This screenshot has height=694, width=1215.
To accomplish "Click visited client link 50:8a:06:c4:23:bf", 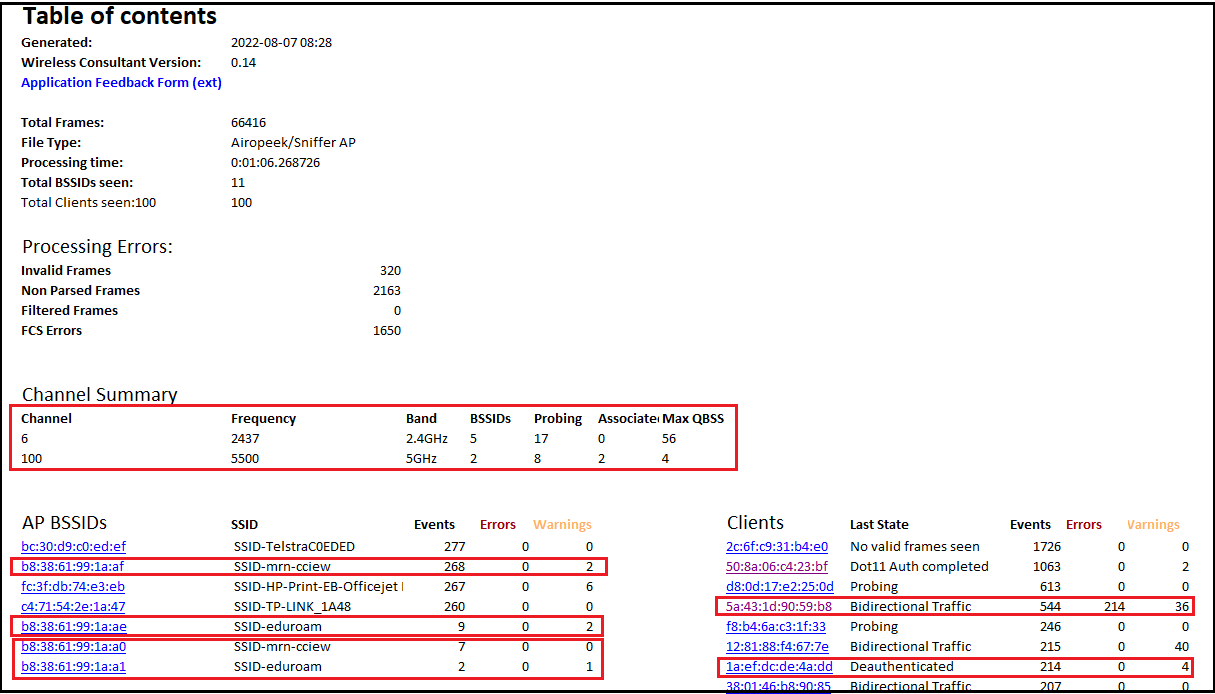I will point(777,566).
